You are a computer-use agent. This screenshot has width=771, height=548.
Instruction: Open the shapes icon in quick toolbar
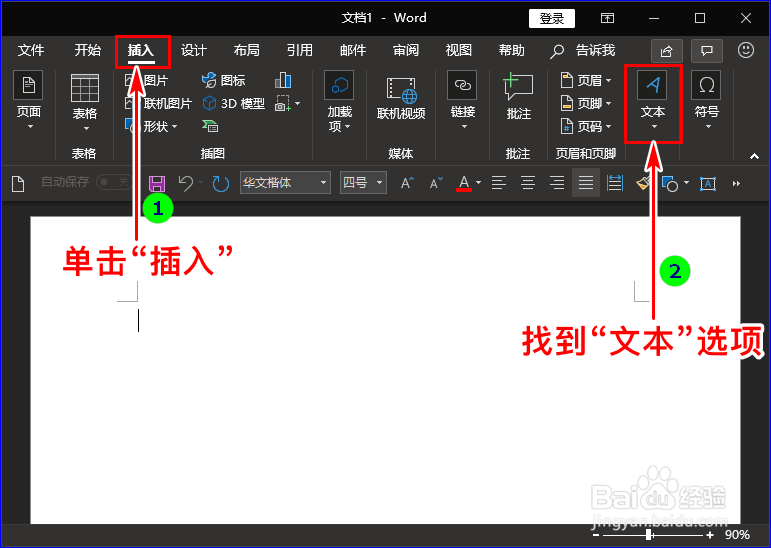point(671,183)
